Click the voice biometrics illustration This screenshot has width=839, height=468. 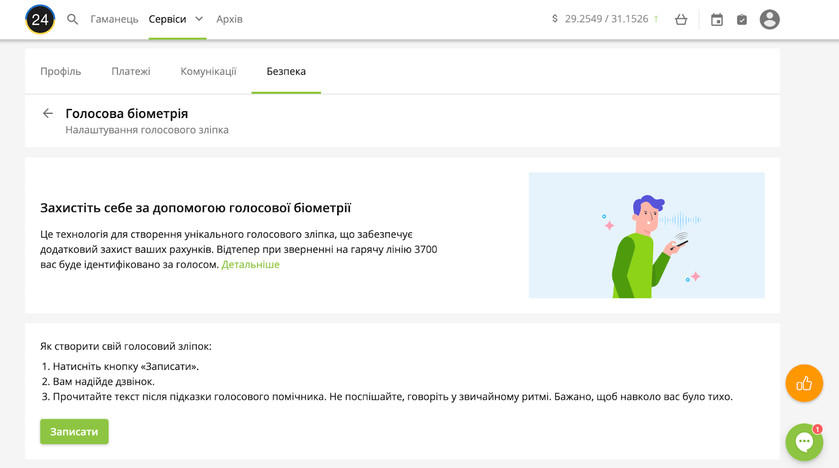(x=646, y=235)
